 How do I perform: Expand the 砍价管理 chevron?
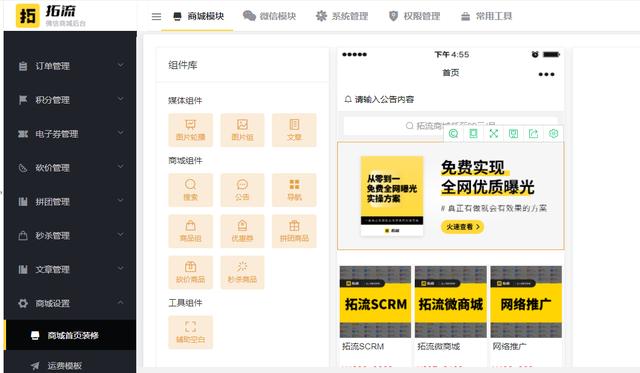tap(121, 167)
